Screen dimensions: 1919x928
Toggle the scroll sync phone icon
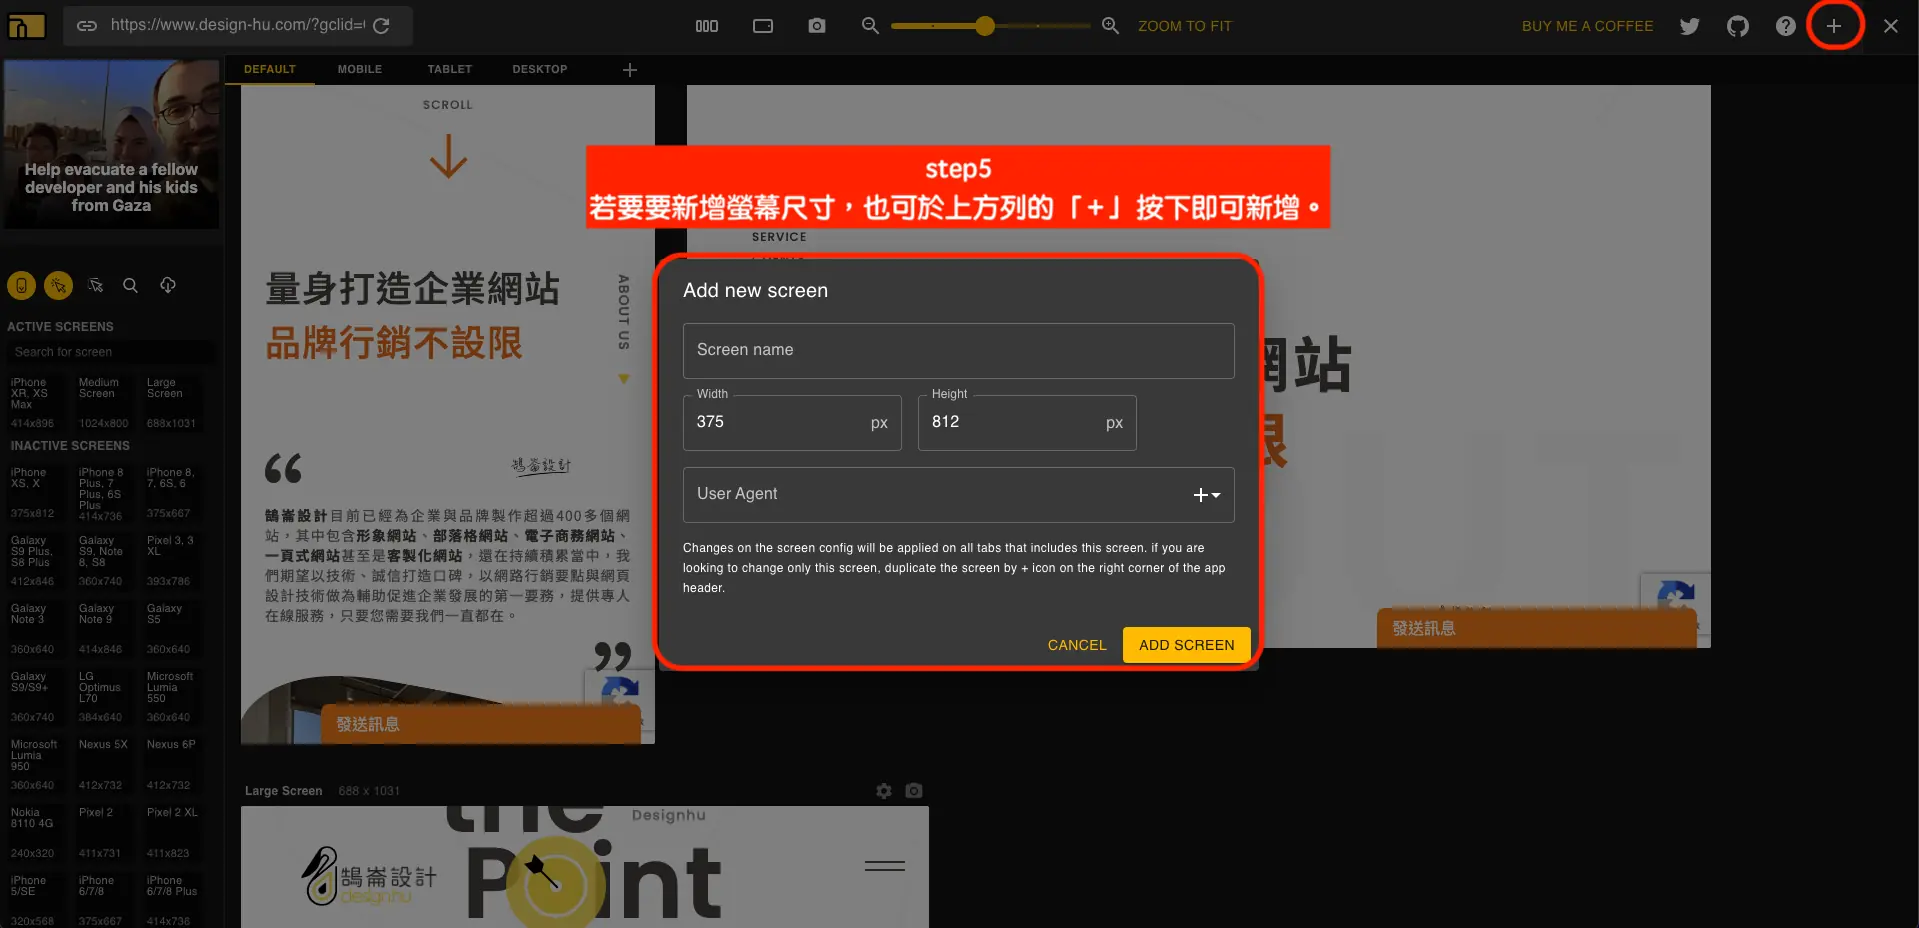[x=21, y=286]
